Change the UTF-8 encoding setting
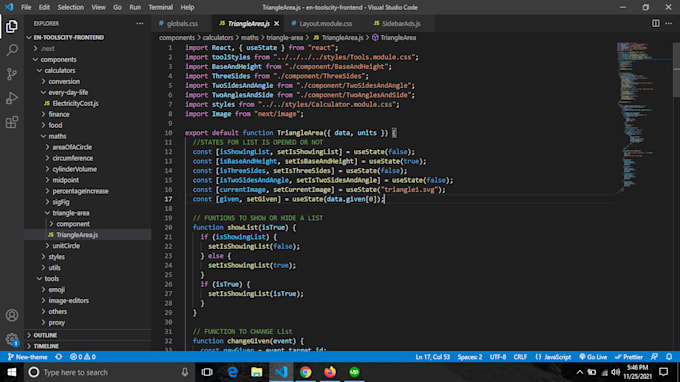Image resolution: width=680 pixels, height=382 pixels. coord(498,357)
